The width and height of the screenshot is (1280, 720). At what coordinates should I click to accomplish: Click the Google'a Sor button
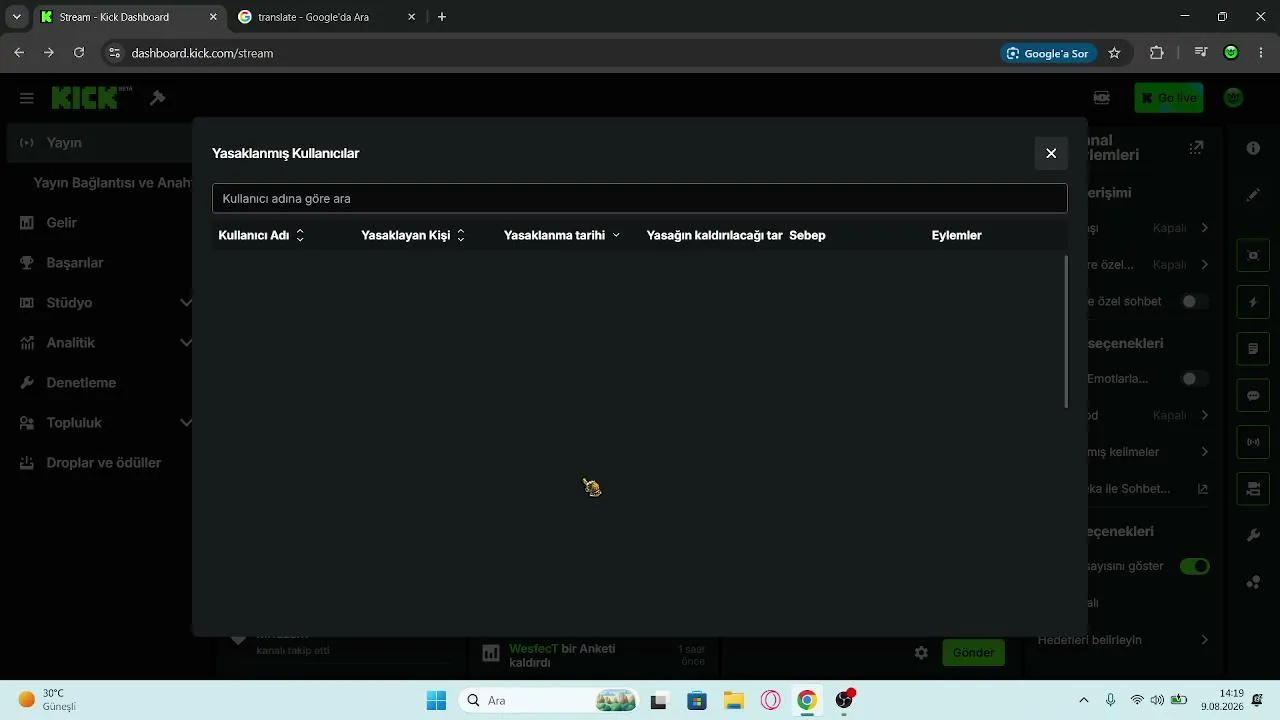pyautogui.click(x=1048, y=53)
